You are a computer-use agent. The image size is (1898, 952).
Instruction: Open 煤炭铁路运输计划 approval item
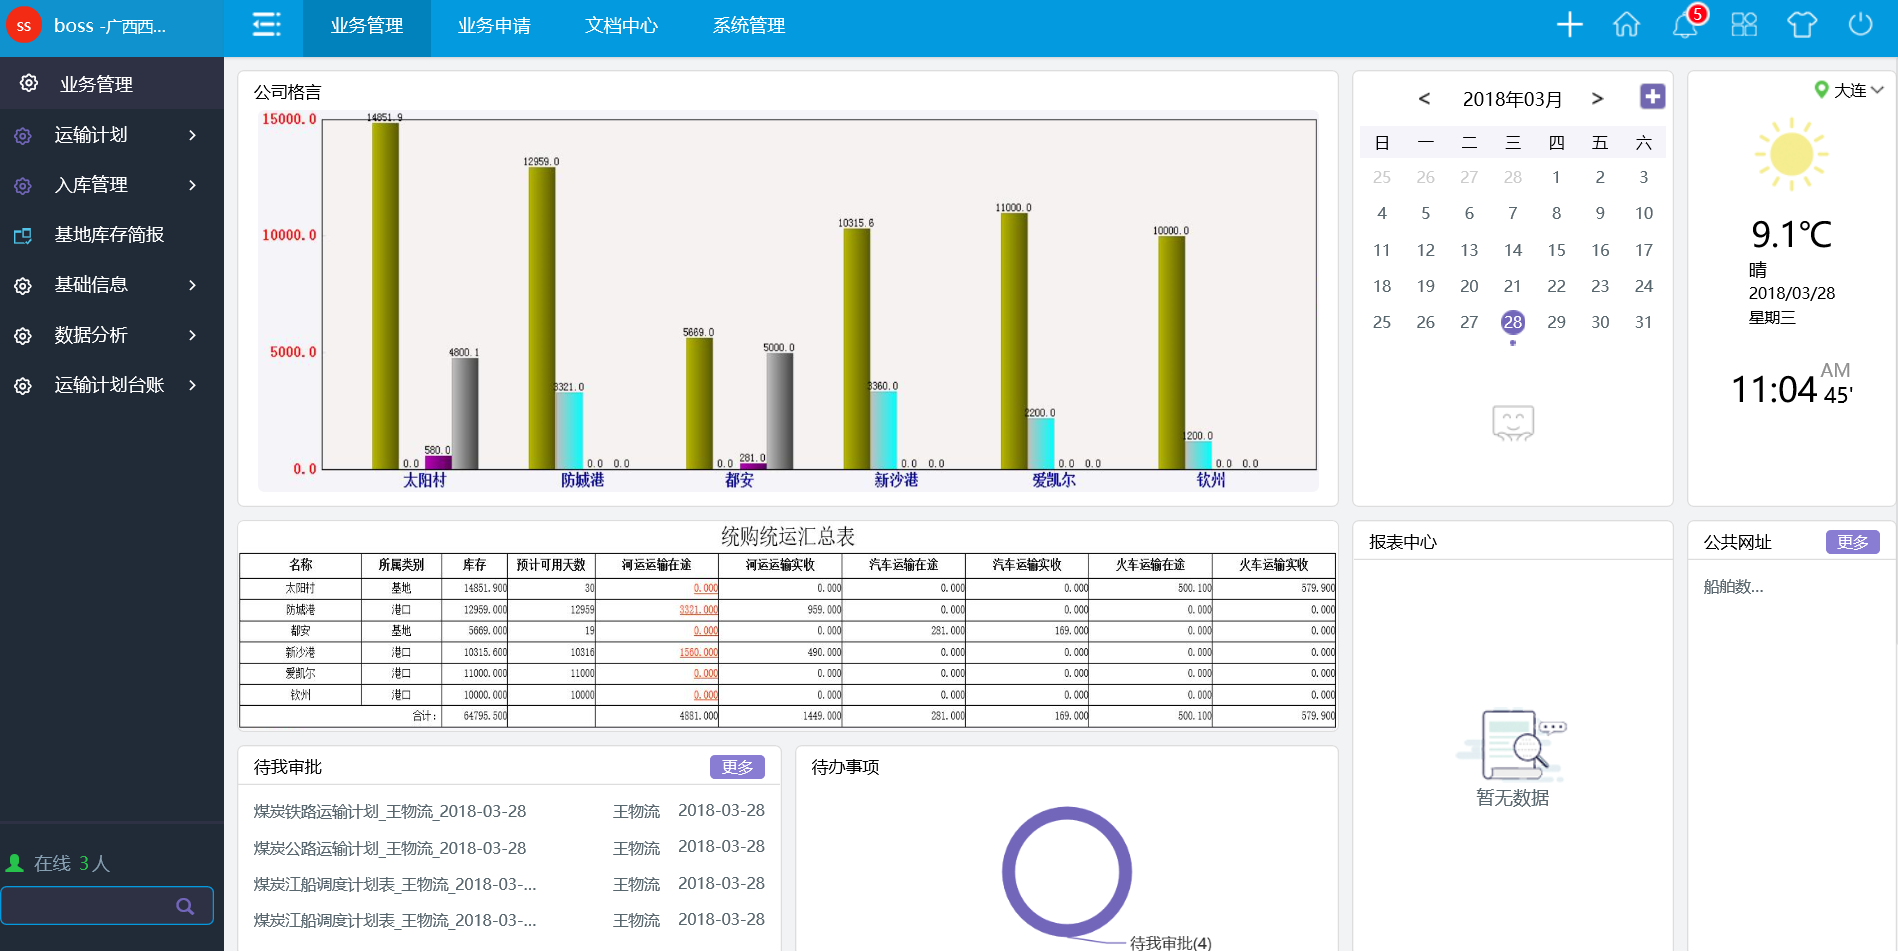pyautogui.click(x=389, y=811)
